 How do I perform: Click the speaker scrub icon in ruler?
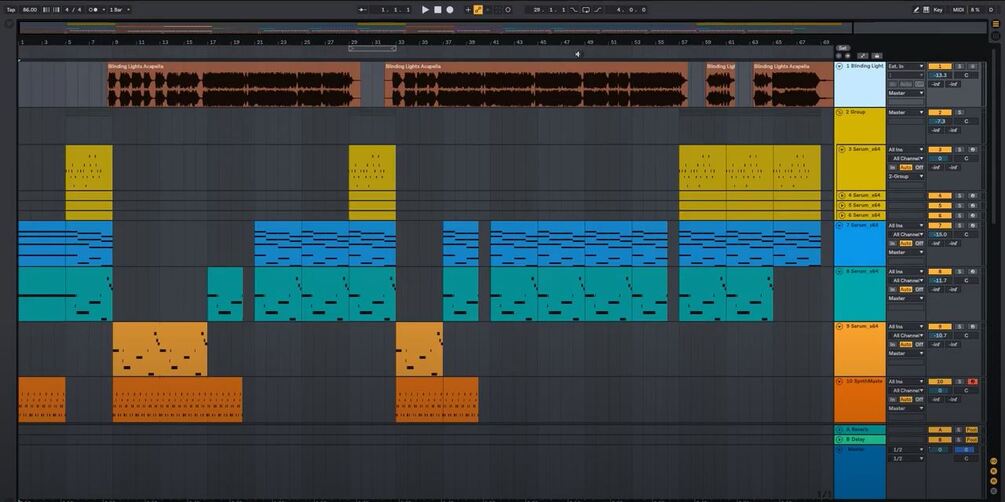[577, 54]
